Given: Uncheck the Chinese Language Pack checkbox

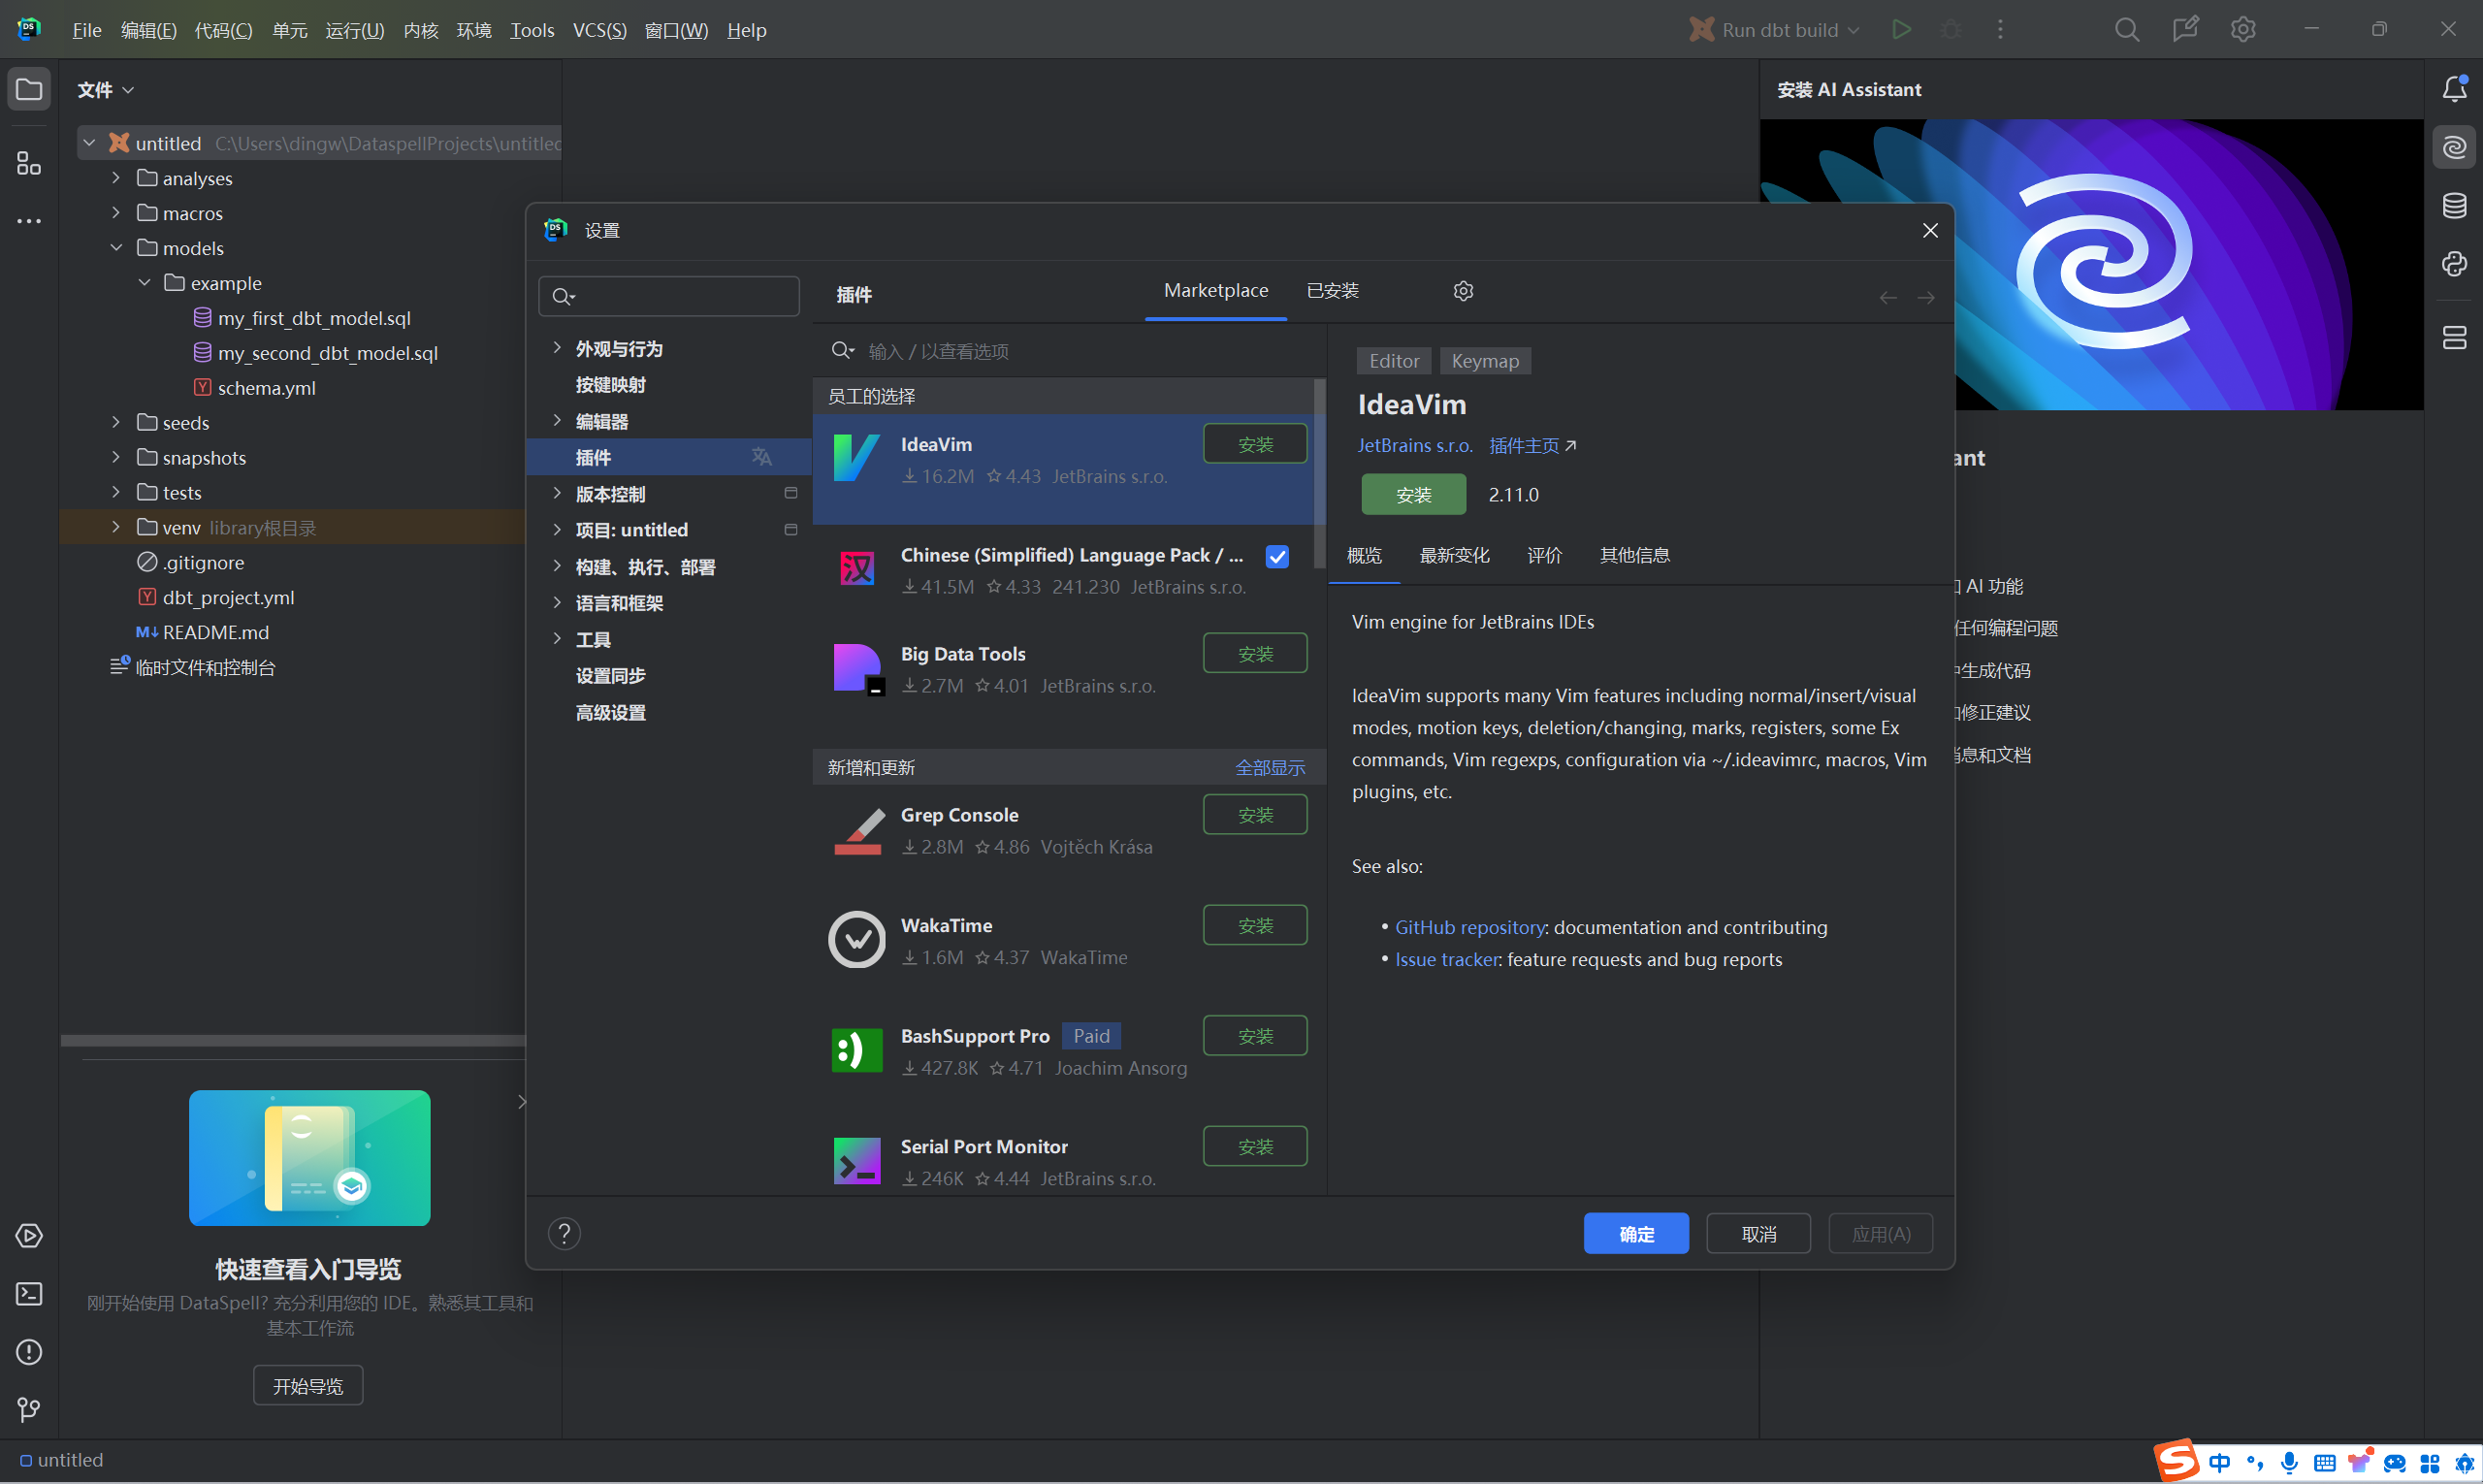Looking at the screenshot, I should [1277, 557].
